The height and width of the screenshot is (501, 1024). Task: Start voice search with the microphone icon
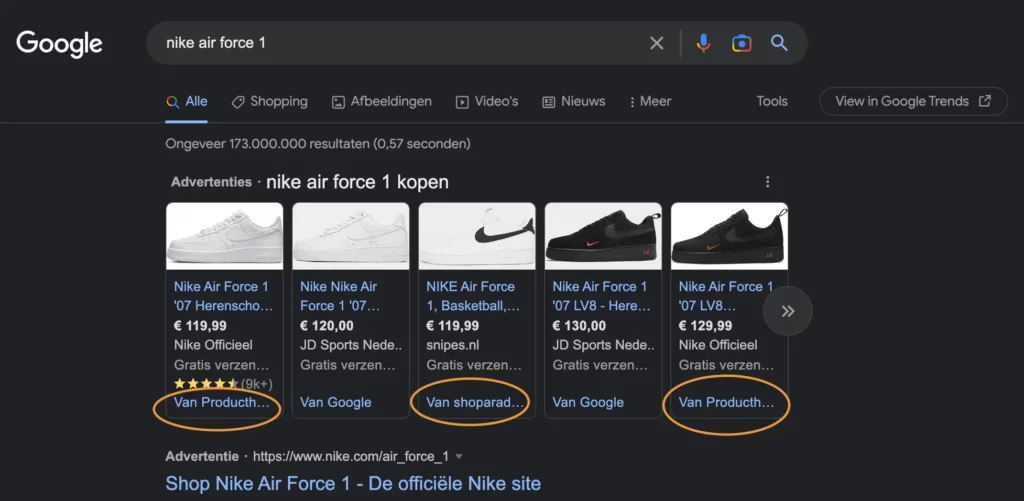703,43
